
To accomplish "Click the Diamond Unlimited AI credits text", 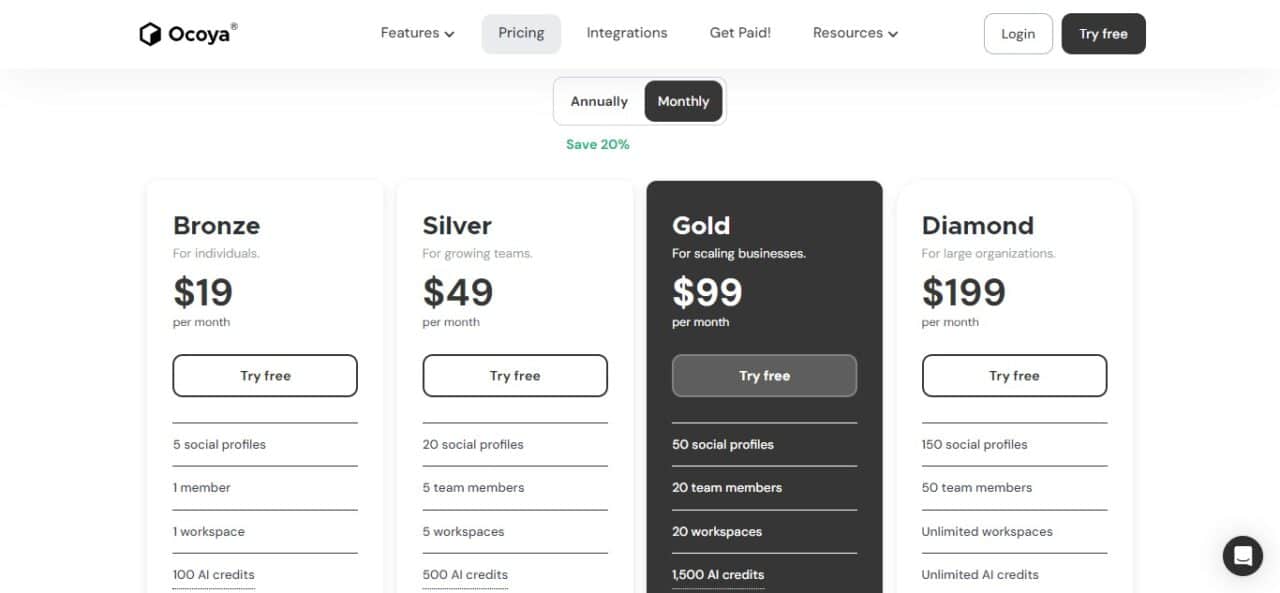I will 980,575.
